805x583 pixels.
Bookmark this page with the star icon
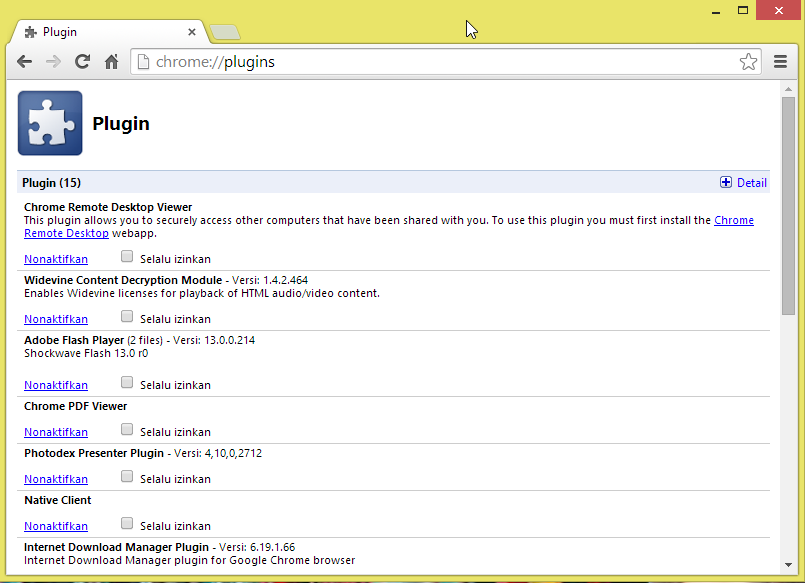click(748, 62)
